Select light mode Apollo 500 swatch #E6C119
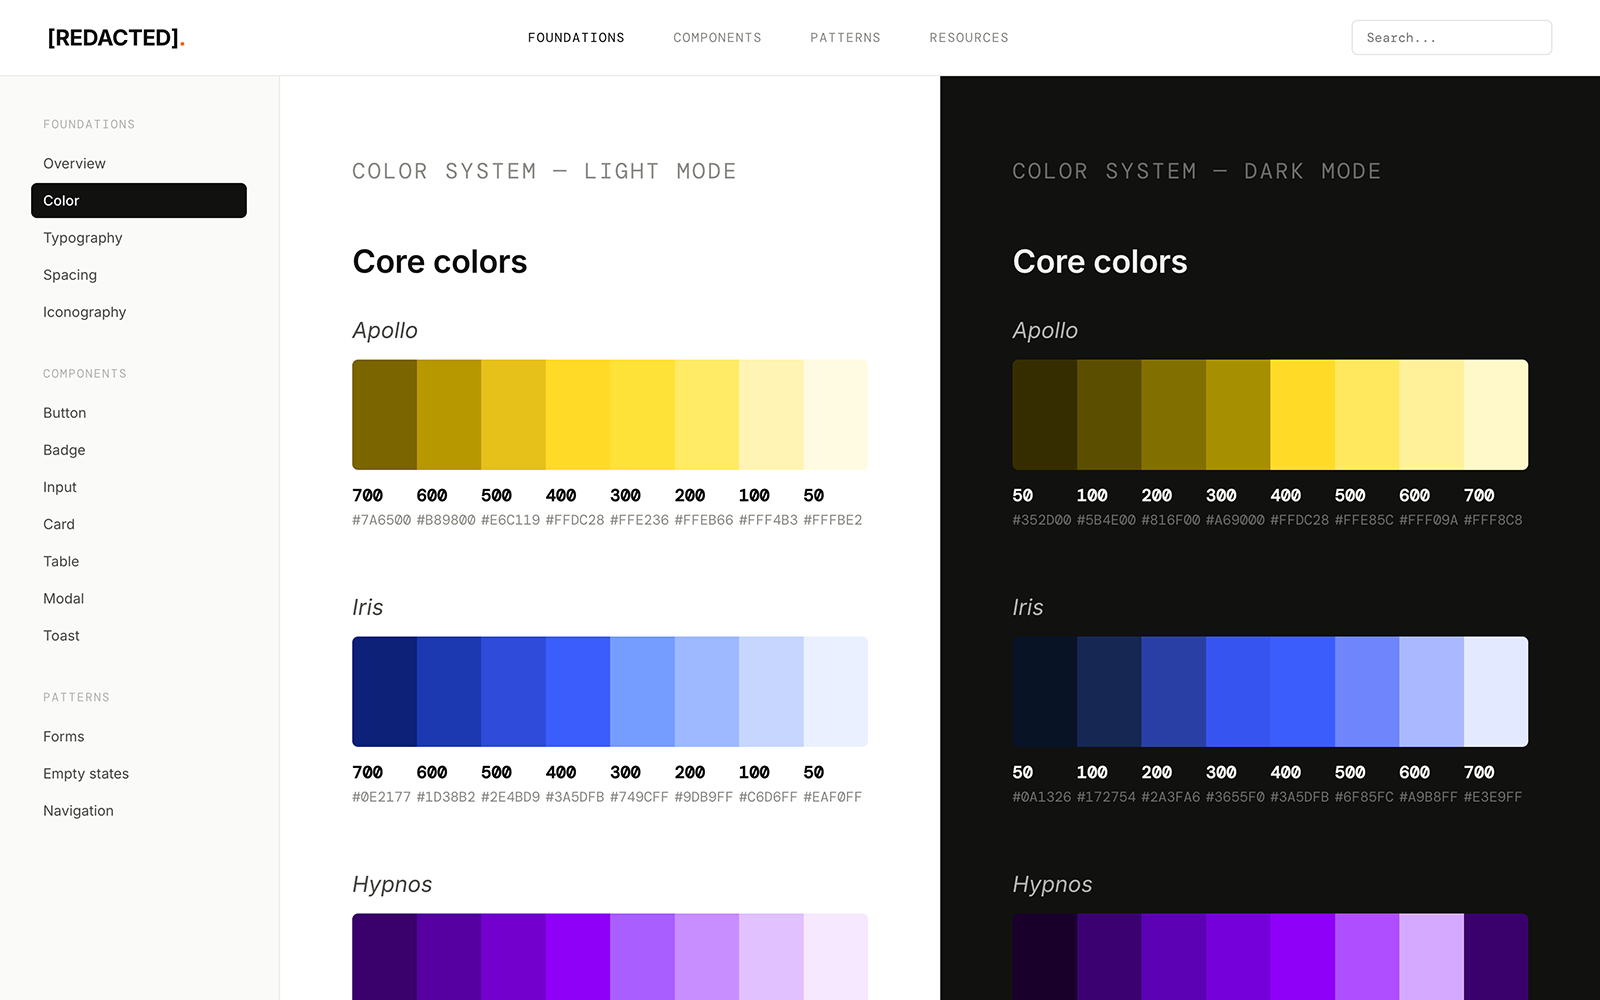 (513, 415)
